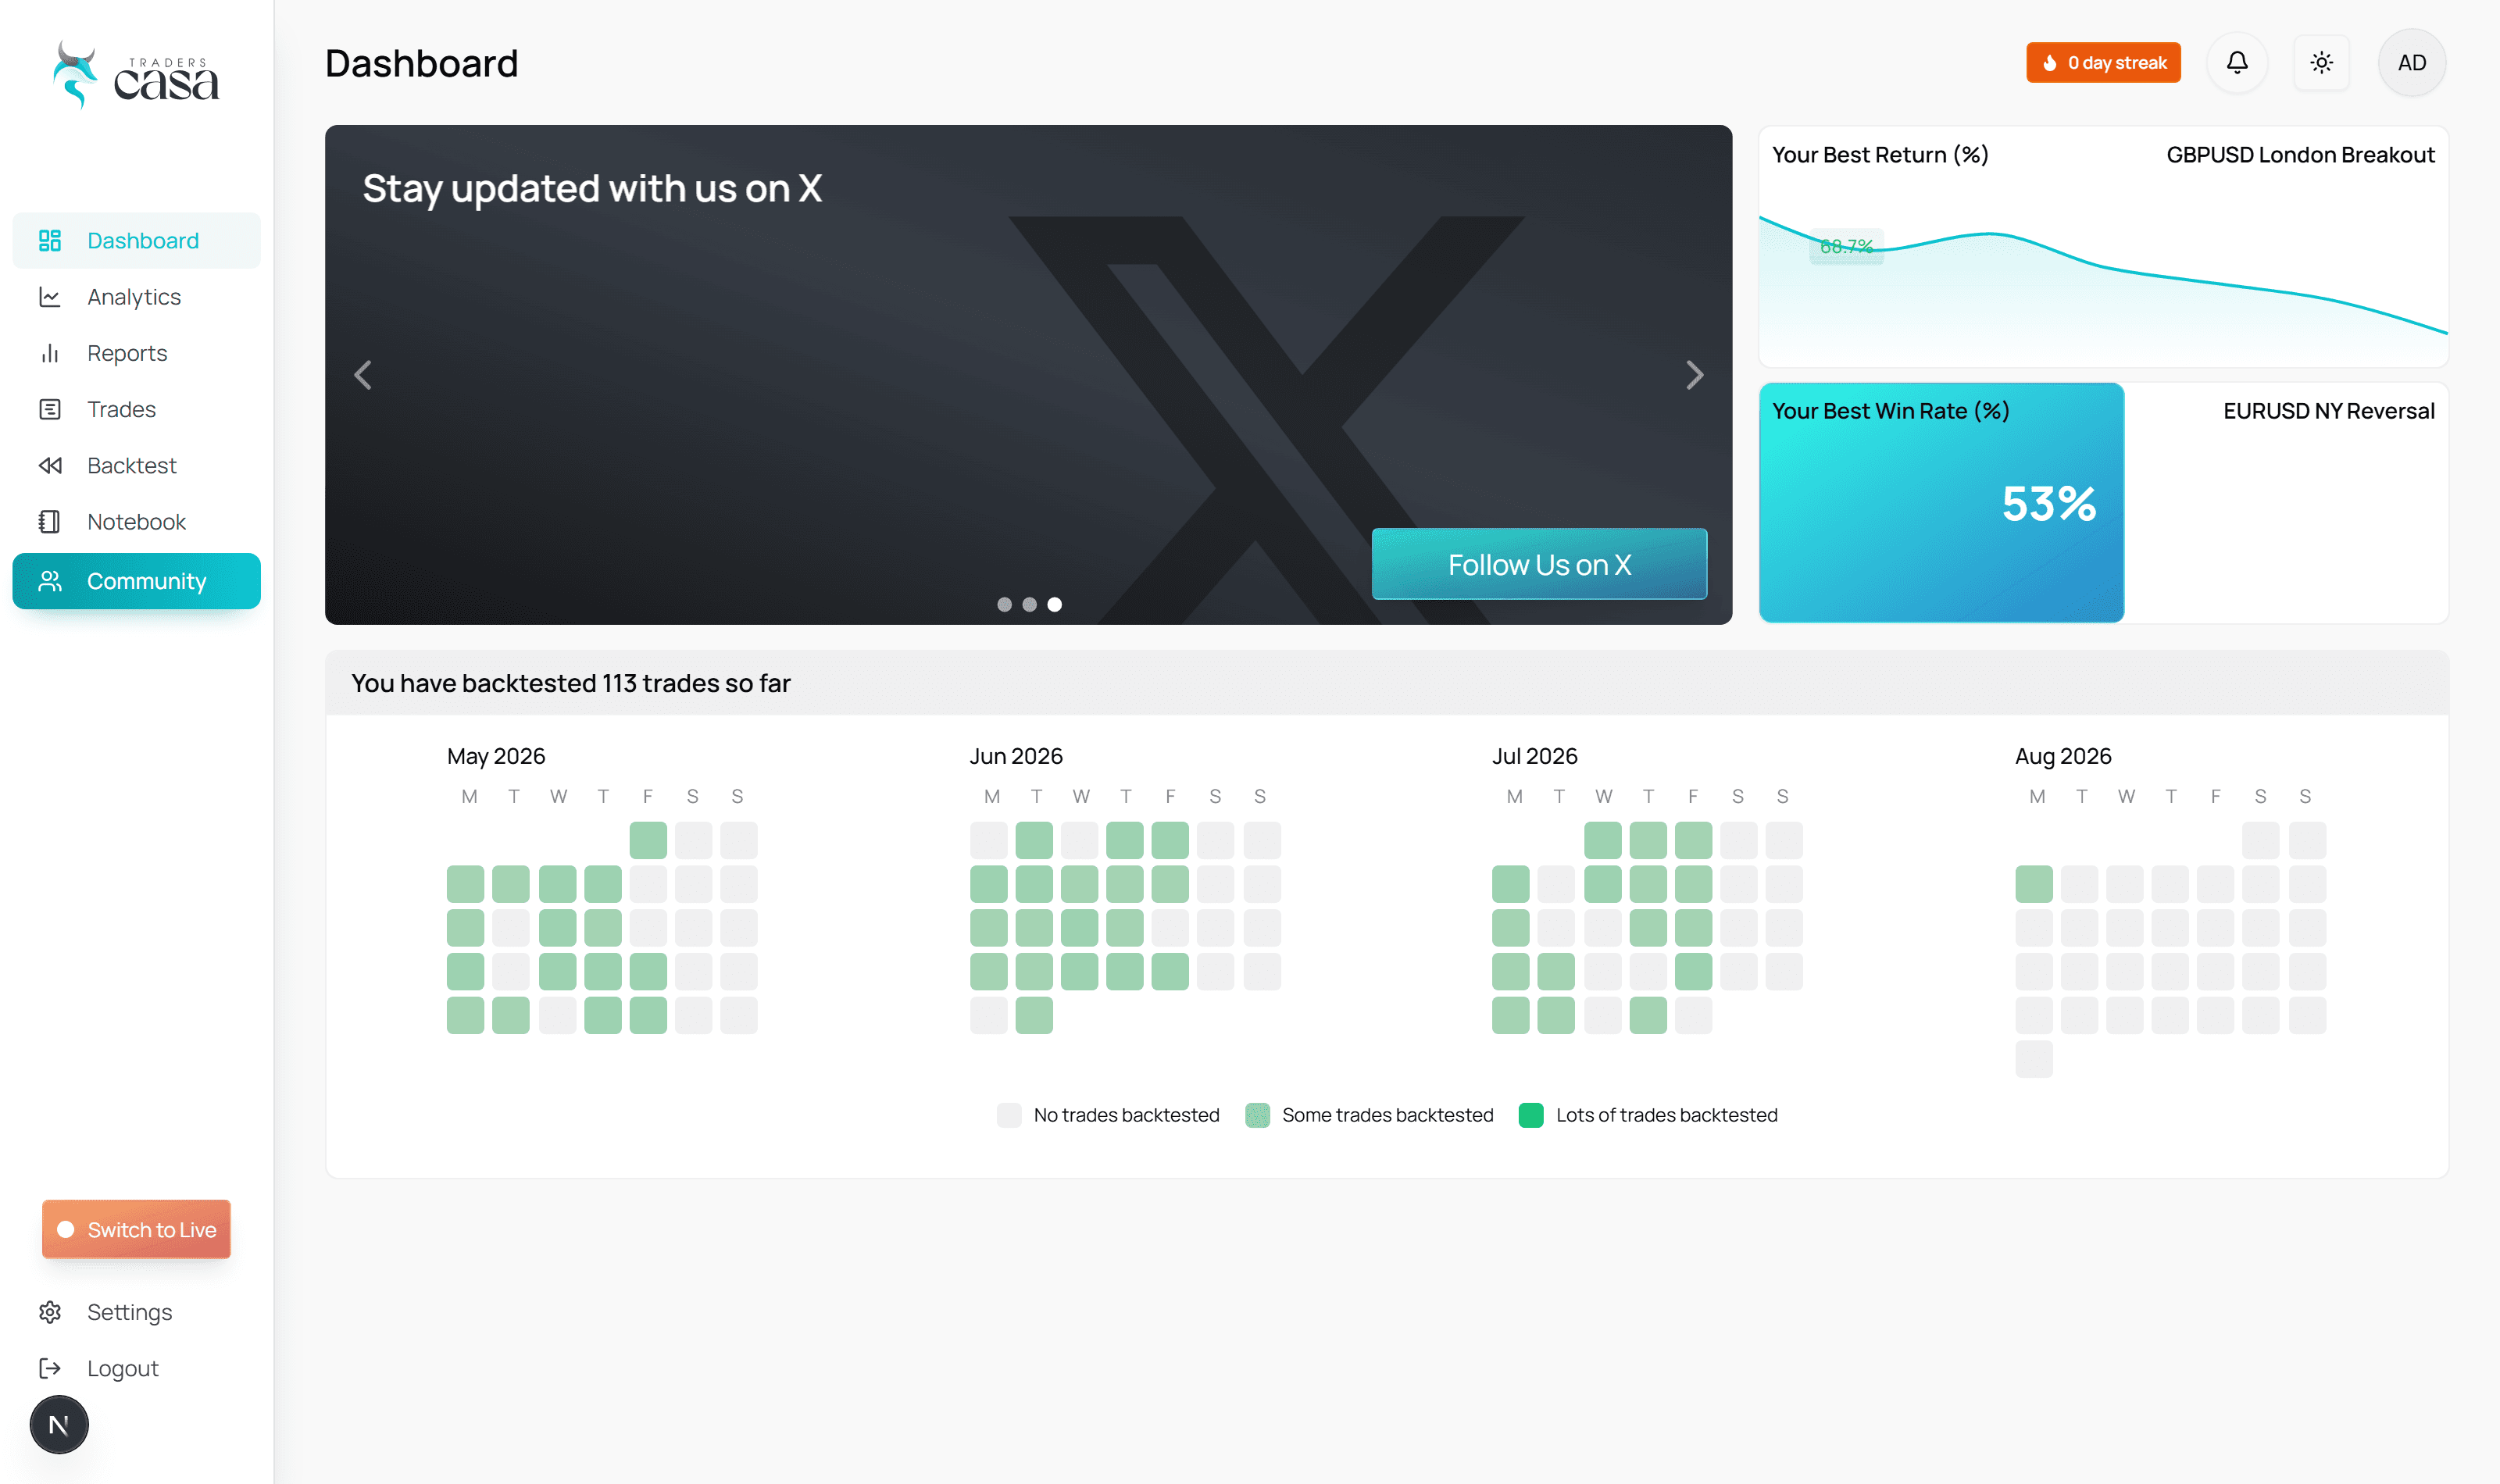This screenshot has height=1484, width=2500.
Task: Click No trades backtested legend swatch
Action: click(x=1009, y=1115)
